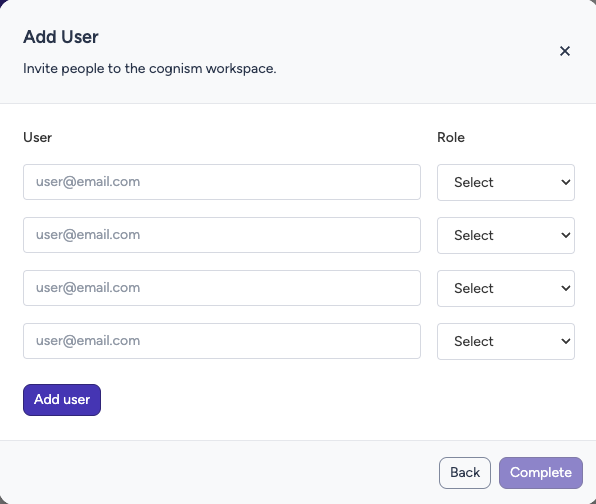Close the Add User dialog with X
596x504 pixels.
point(565,51)
